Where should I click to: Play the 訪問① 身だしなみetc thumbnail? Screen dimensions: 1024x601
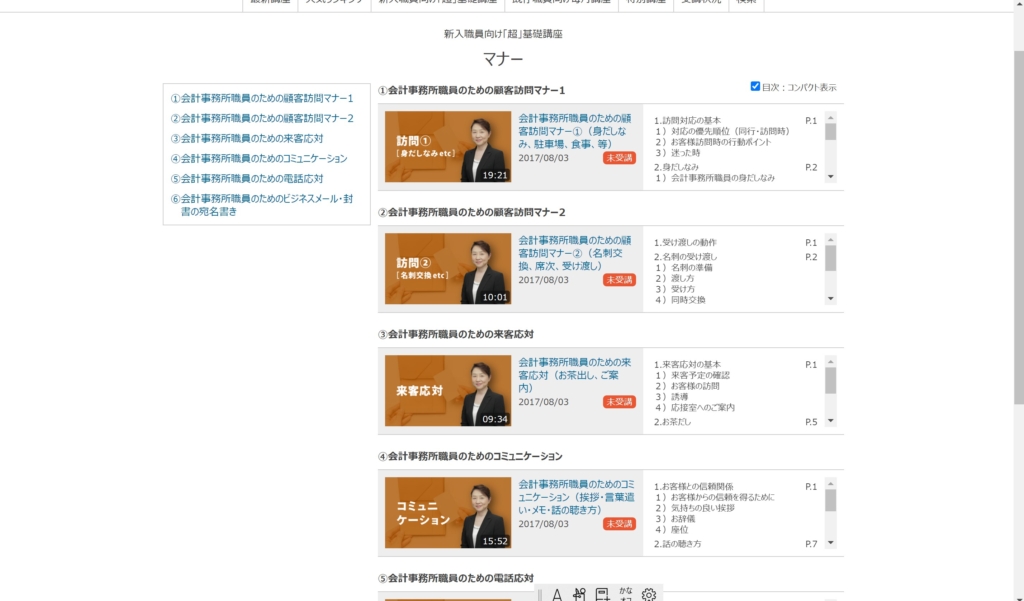448,146
